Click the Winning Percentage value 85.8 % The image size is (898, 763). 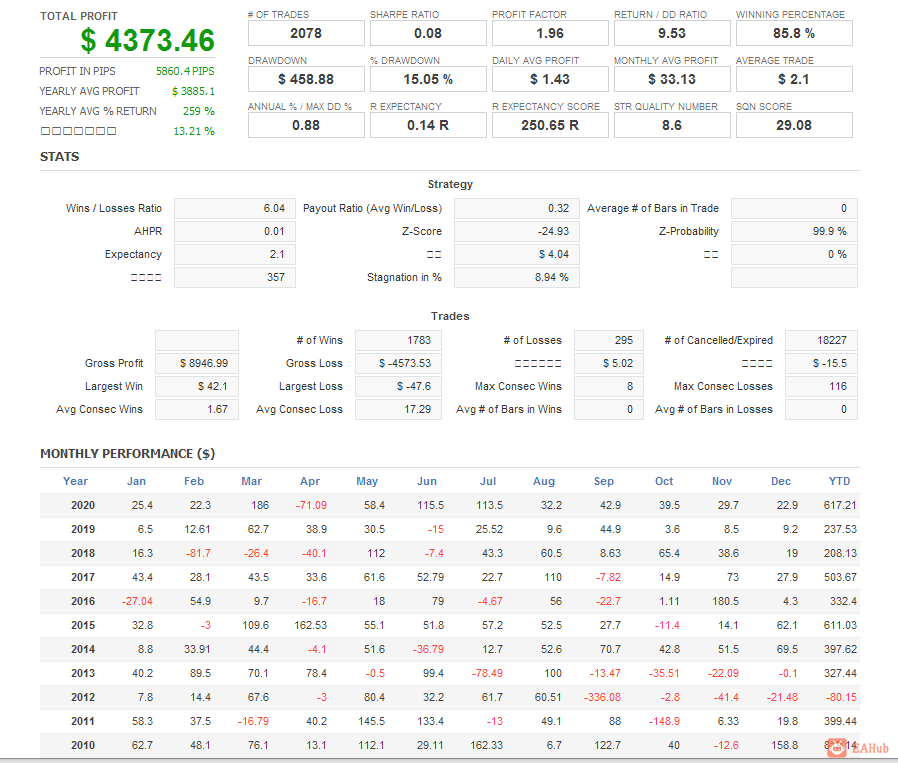794,33
